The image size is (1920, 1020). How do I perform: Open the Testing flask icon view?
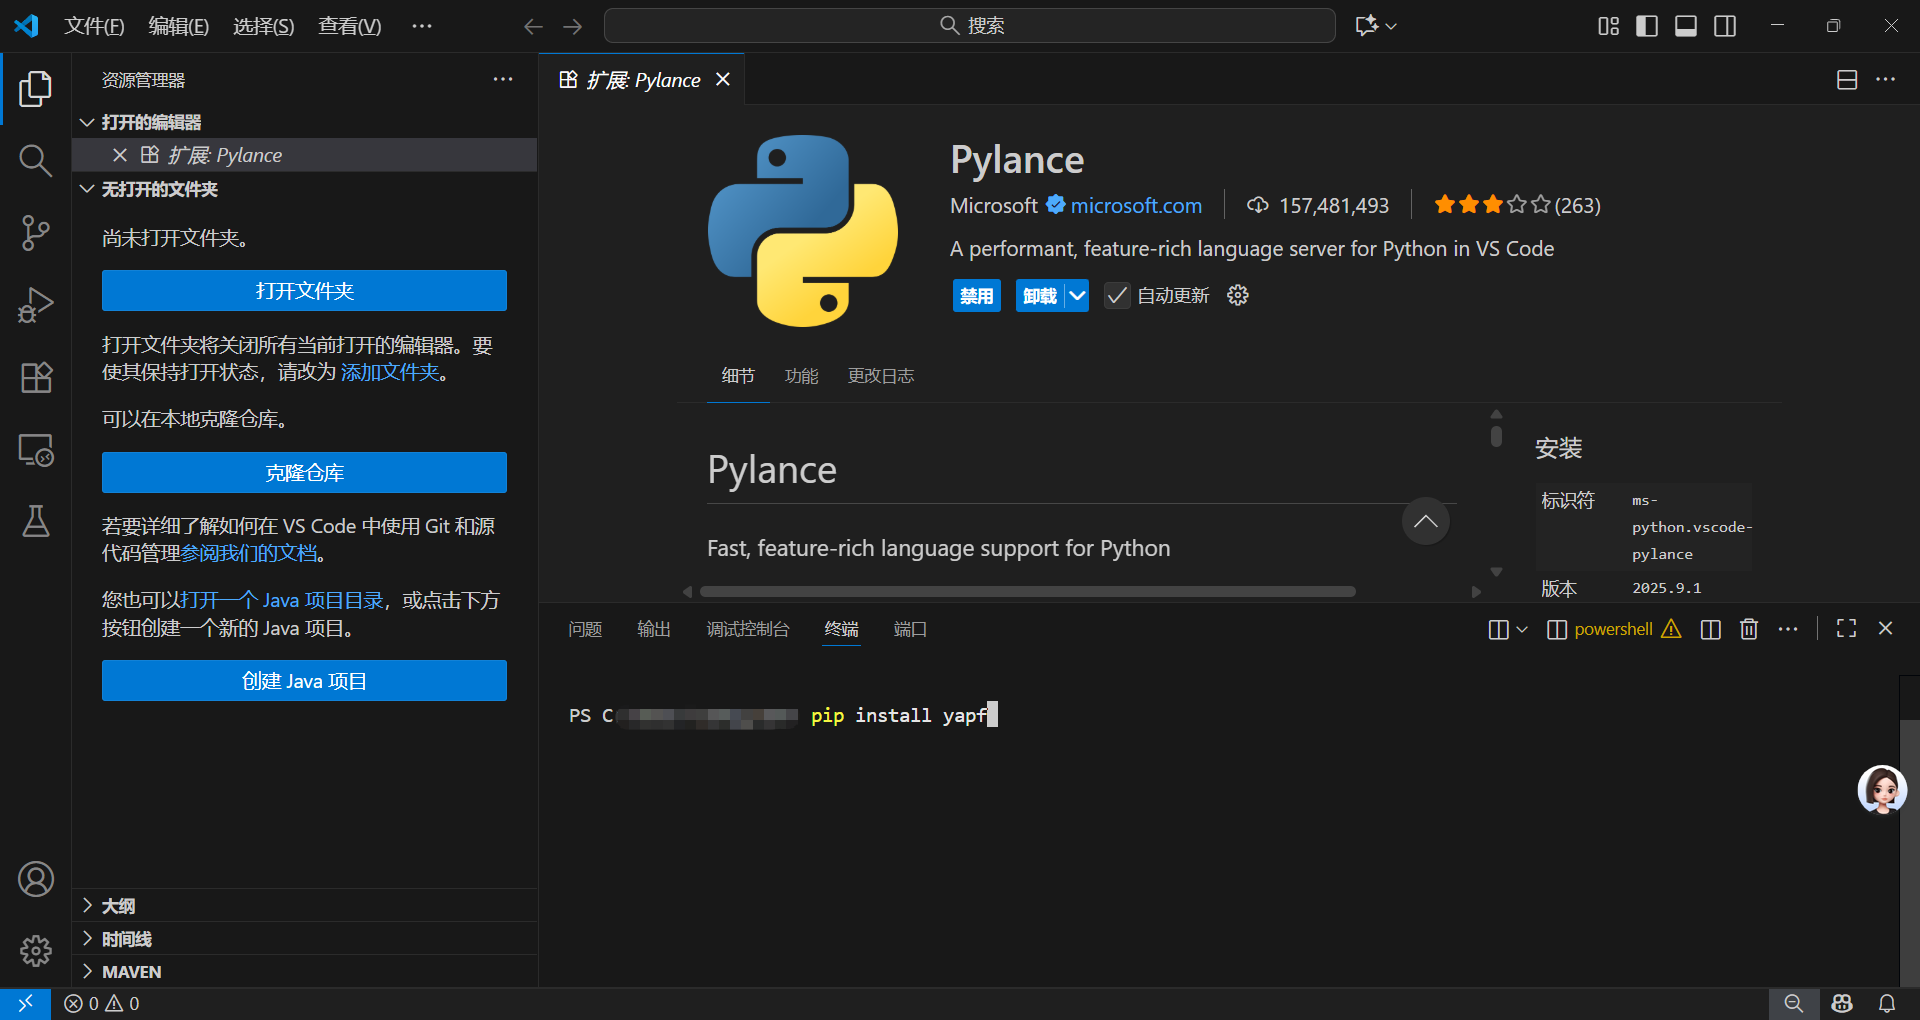[36, 521]
